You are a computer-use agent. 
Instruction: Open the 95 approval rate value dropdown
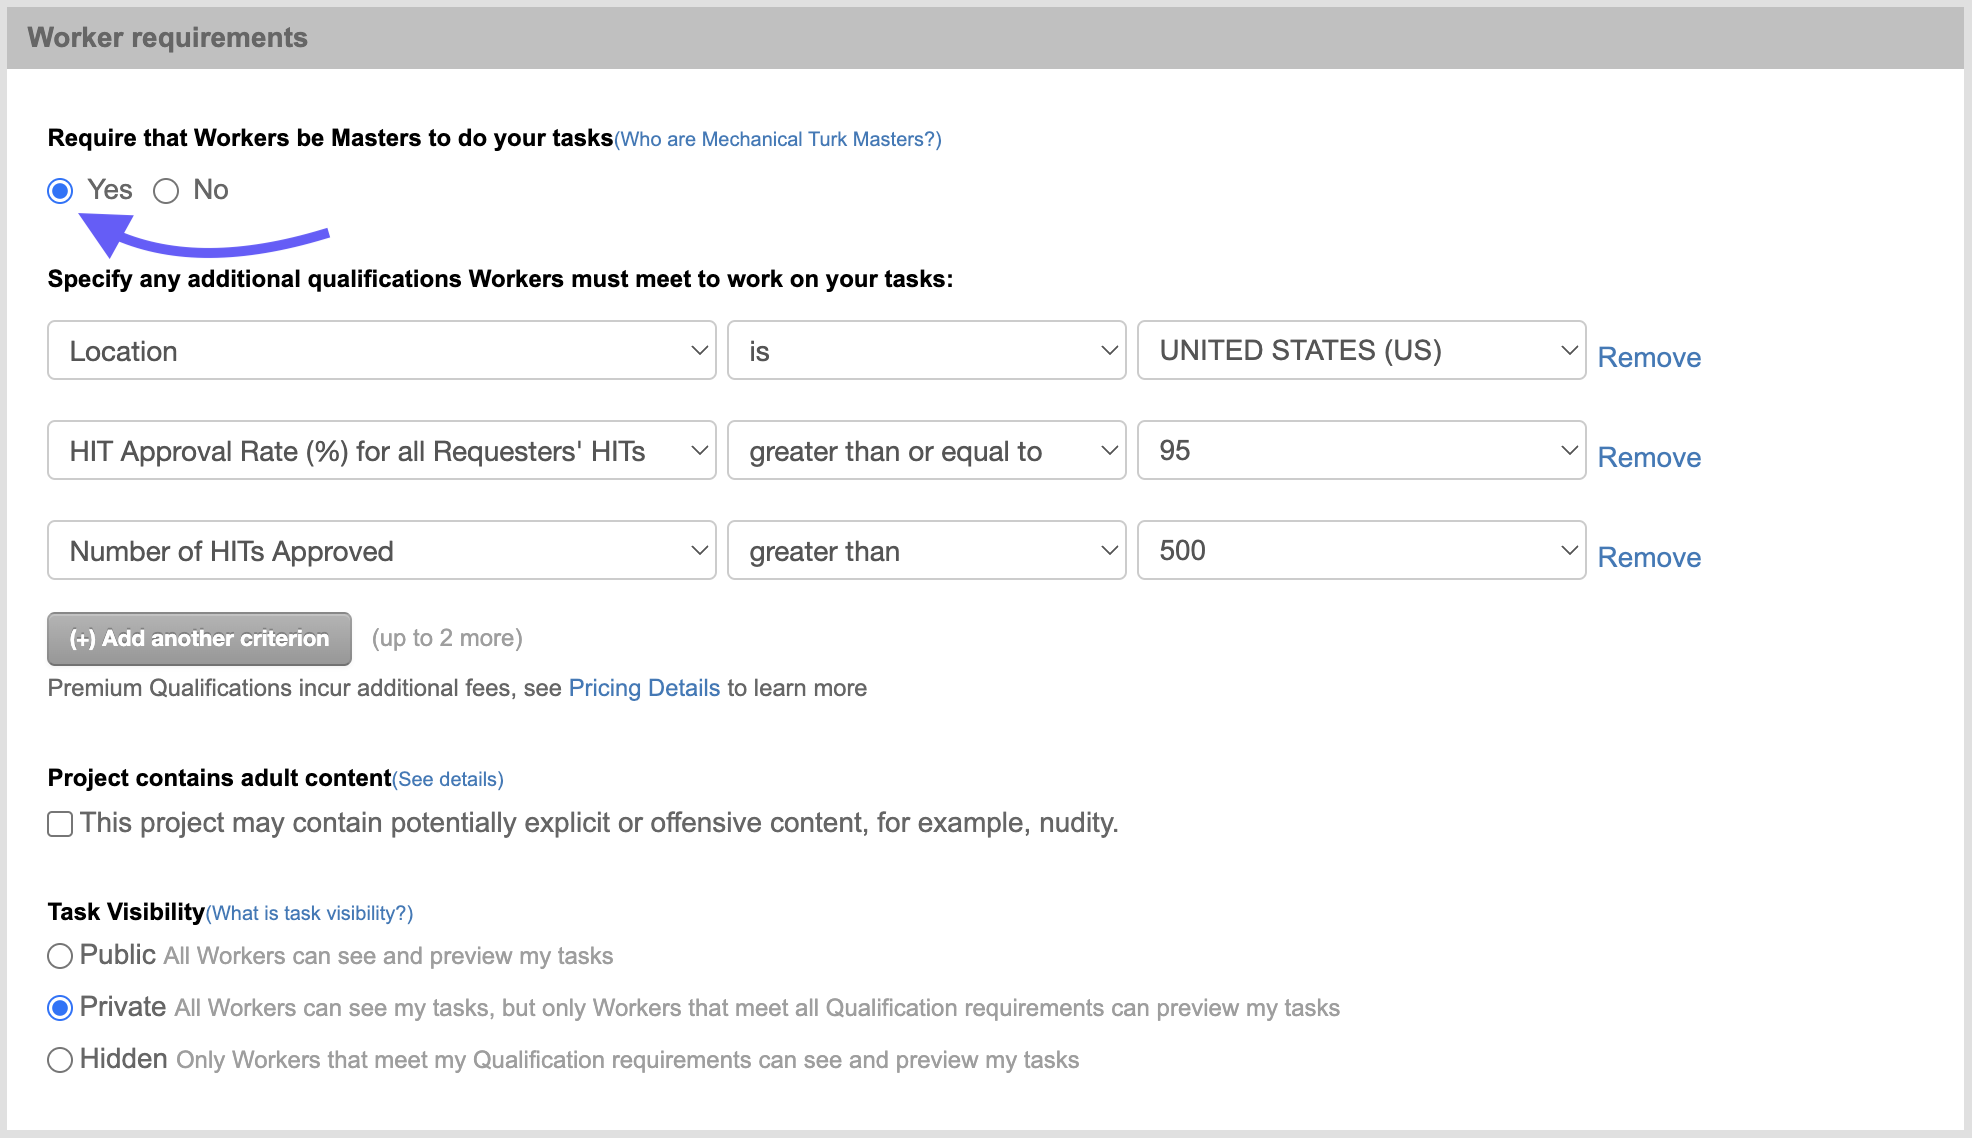point(1361,451)
